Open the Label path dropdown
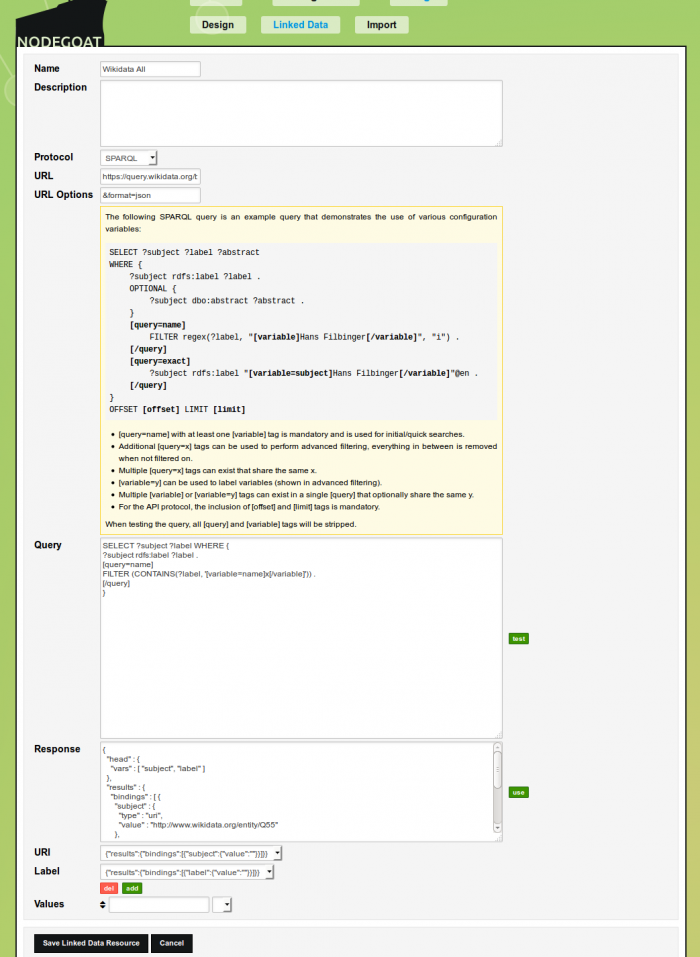 [187, 872]
